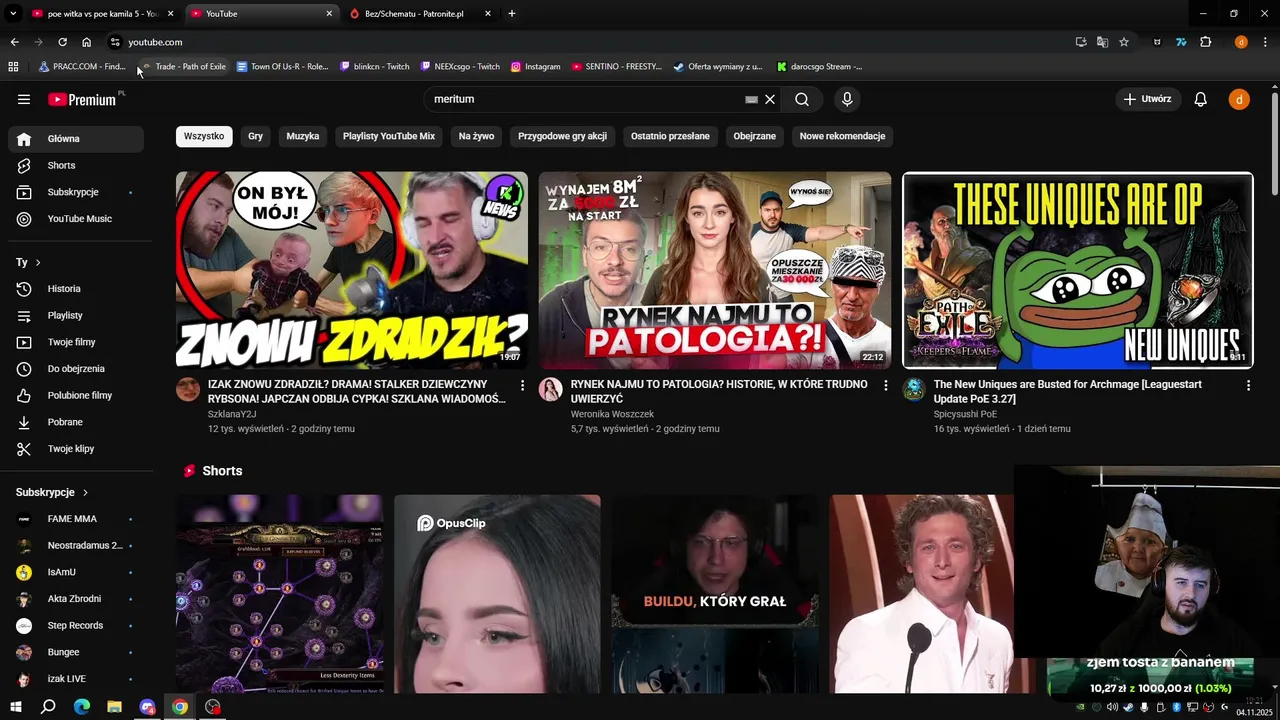Image resolution: width=1280 pixels, height=720 pixels.
Task: Open the 7TV extension icon
Action: coord(1181,42)
